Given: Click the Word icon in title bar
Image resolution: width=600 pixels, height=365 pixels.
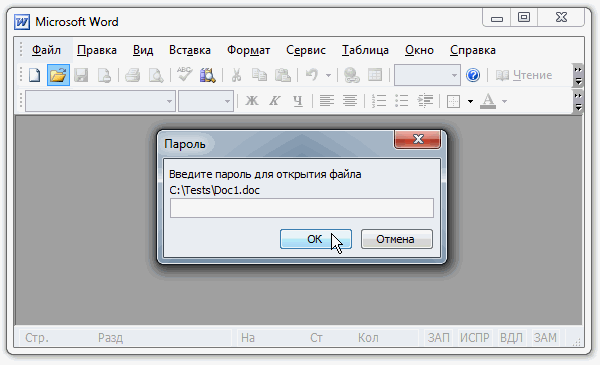Looking at the screenshot, I should coord(22,22).
